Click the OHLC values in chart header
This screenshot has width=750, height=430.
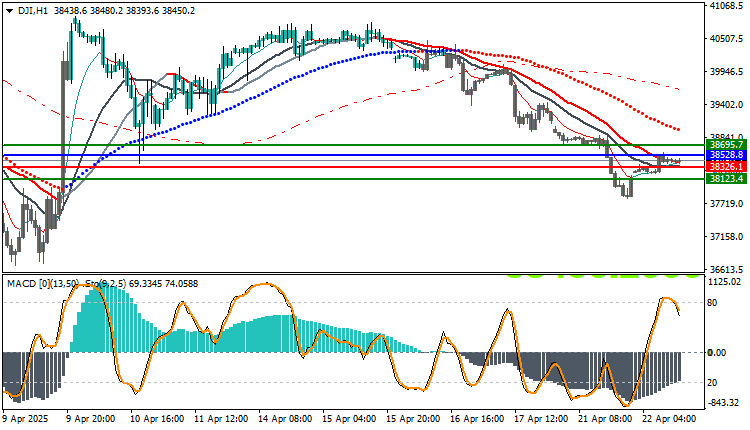coord(124,11)
